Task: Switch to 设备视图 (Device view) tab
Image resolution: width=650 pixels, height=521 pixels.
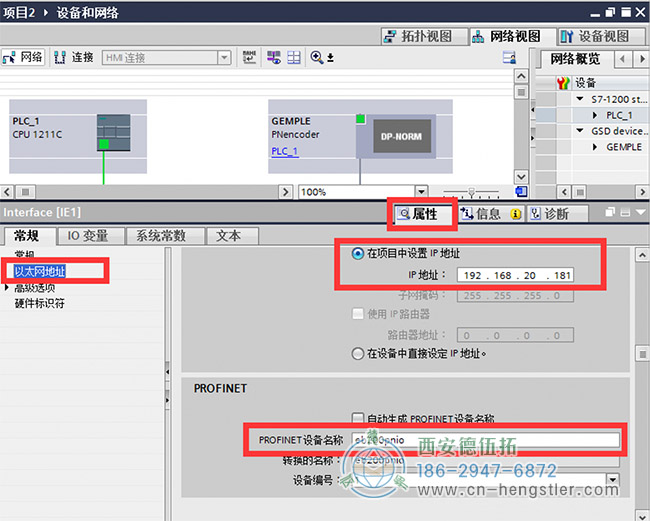Action: (601, 36)
